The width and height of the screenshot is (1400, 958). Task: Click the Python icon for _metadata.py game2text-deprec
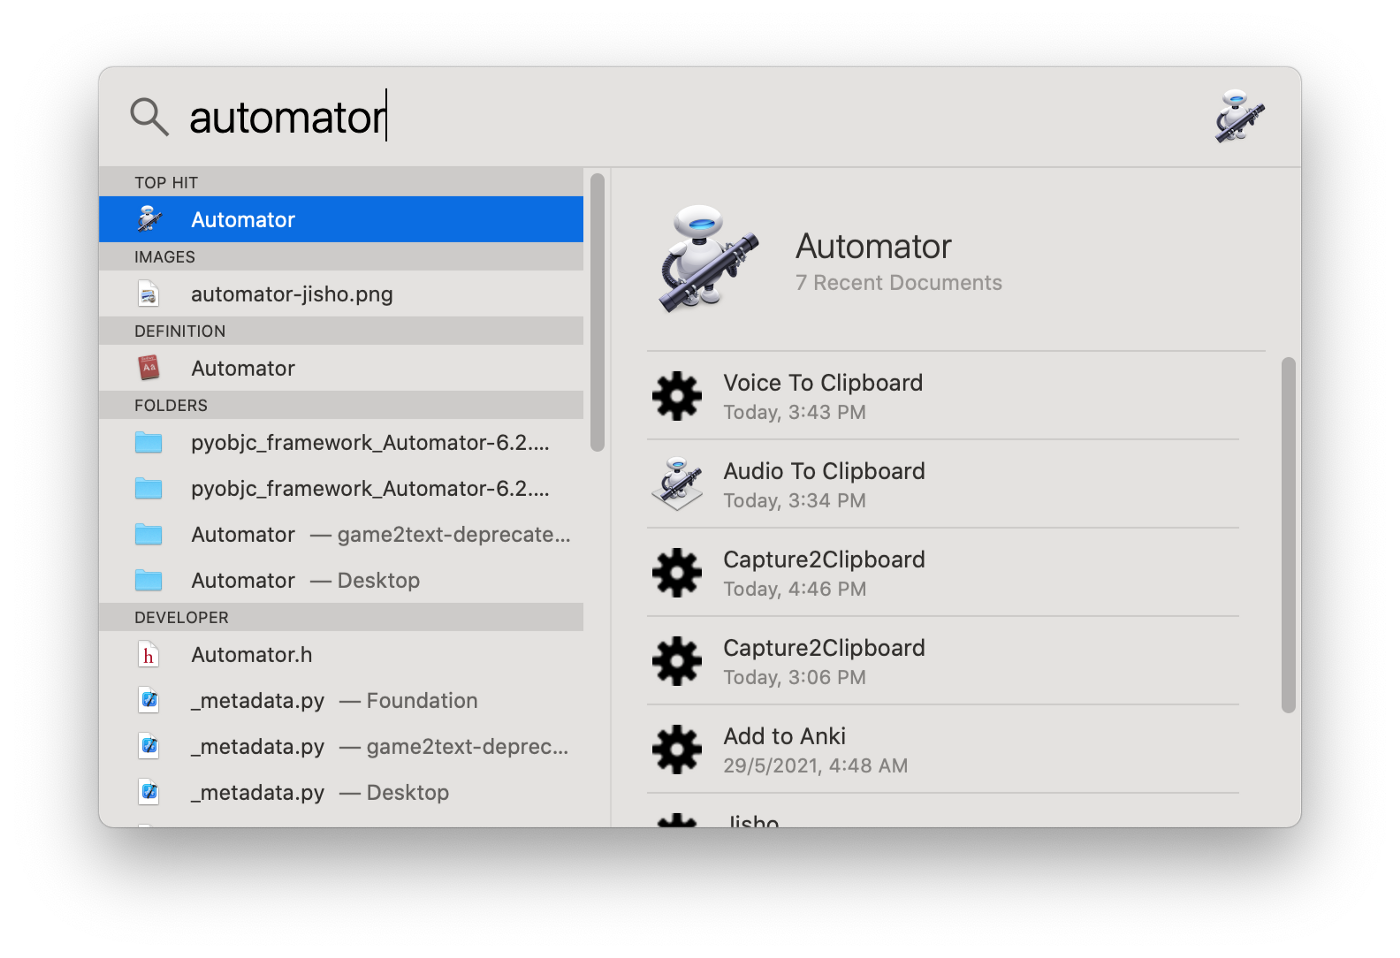149,746
